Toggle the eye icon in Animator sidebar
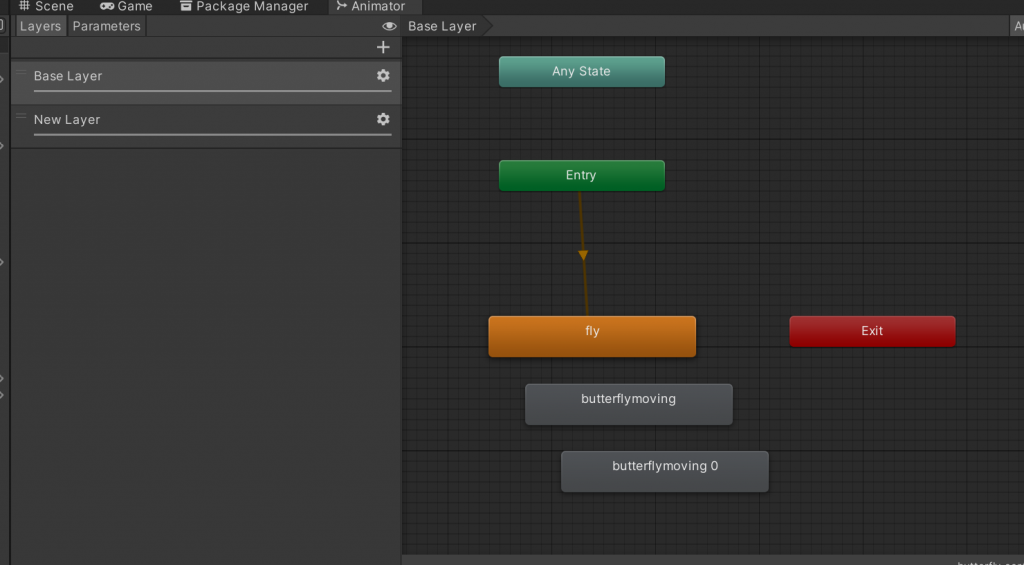 [x=389, y=26]
